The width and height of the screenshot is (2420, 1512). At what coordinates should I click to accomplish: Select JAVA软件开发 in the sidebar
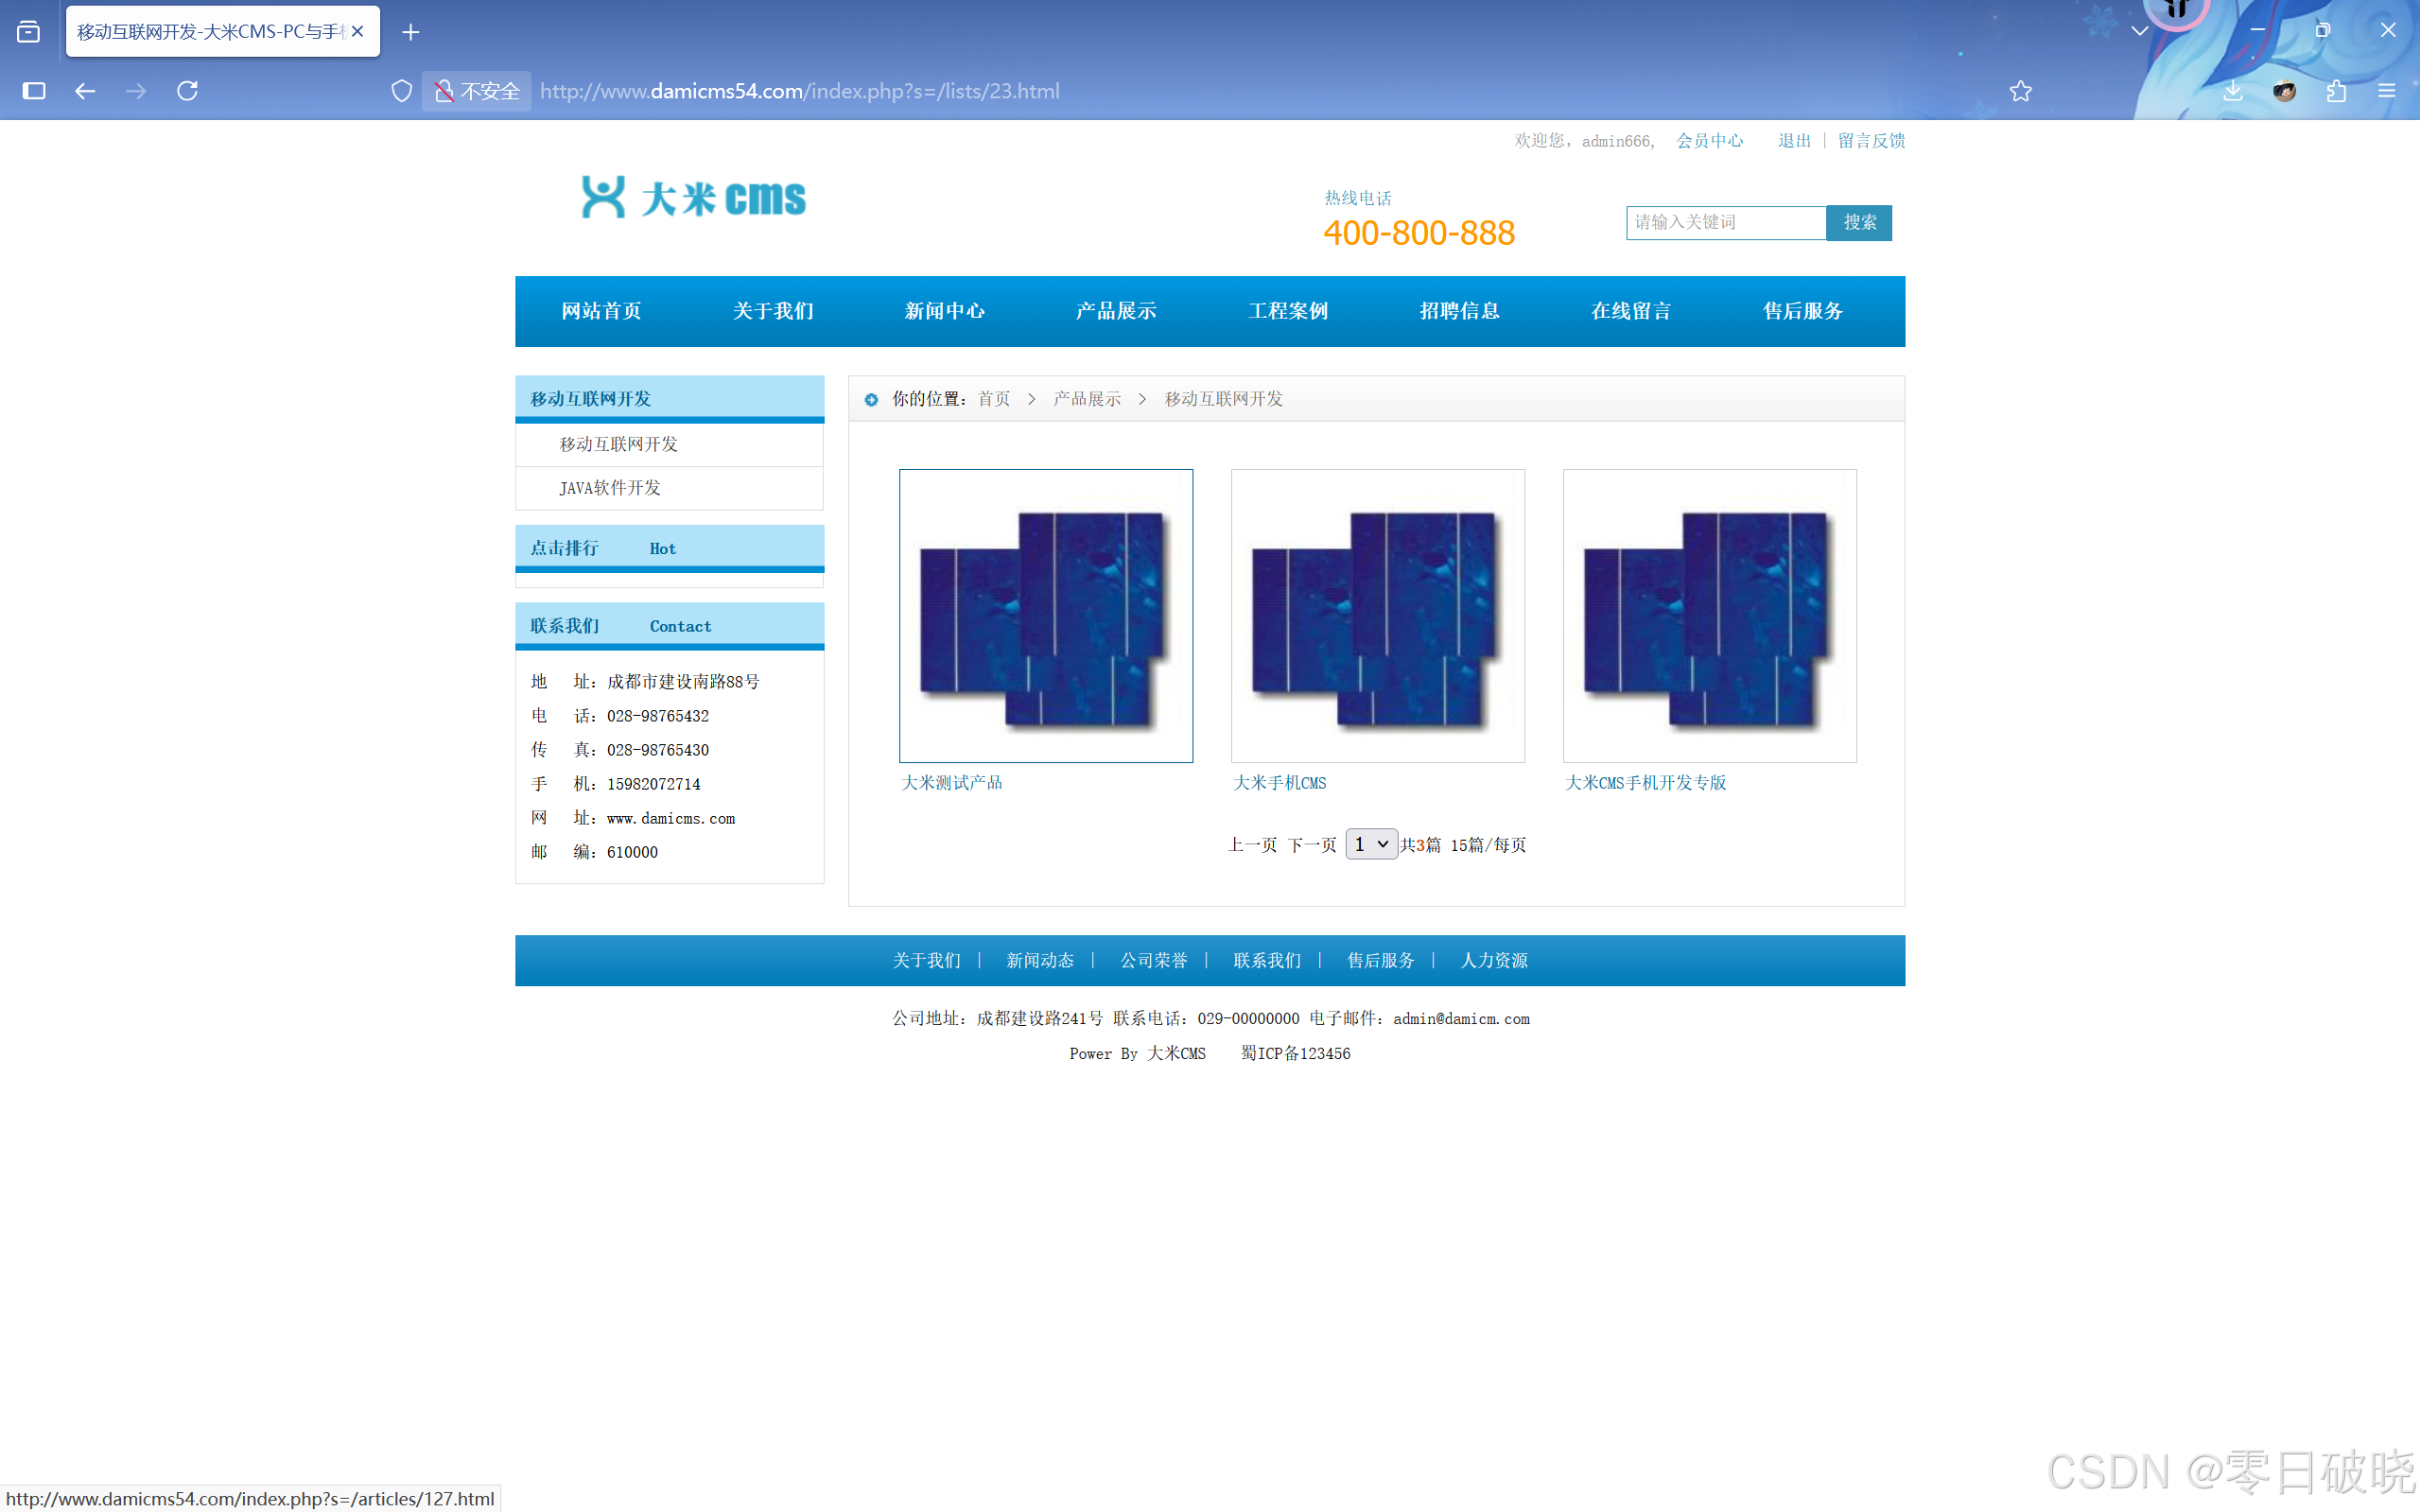click(610, 488)
